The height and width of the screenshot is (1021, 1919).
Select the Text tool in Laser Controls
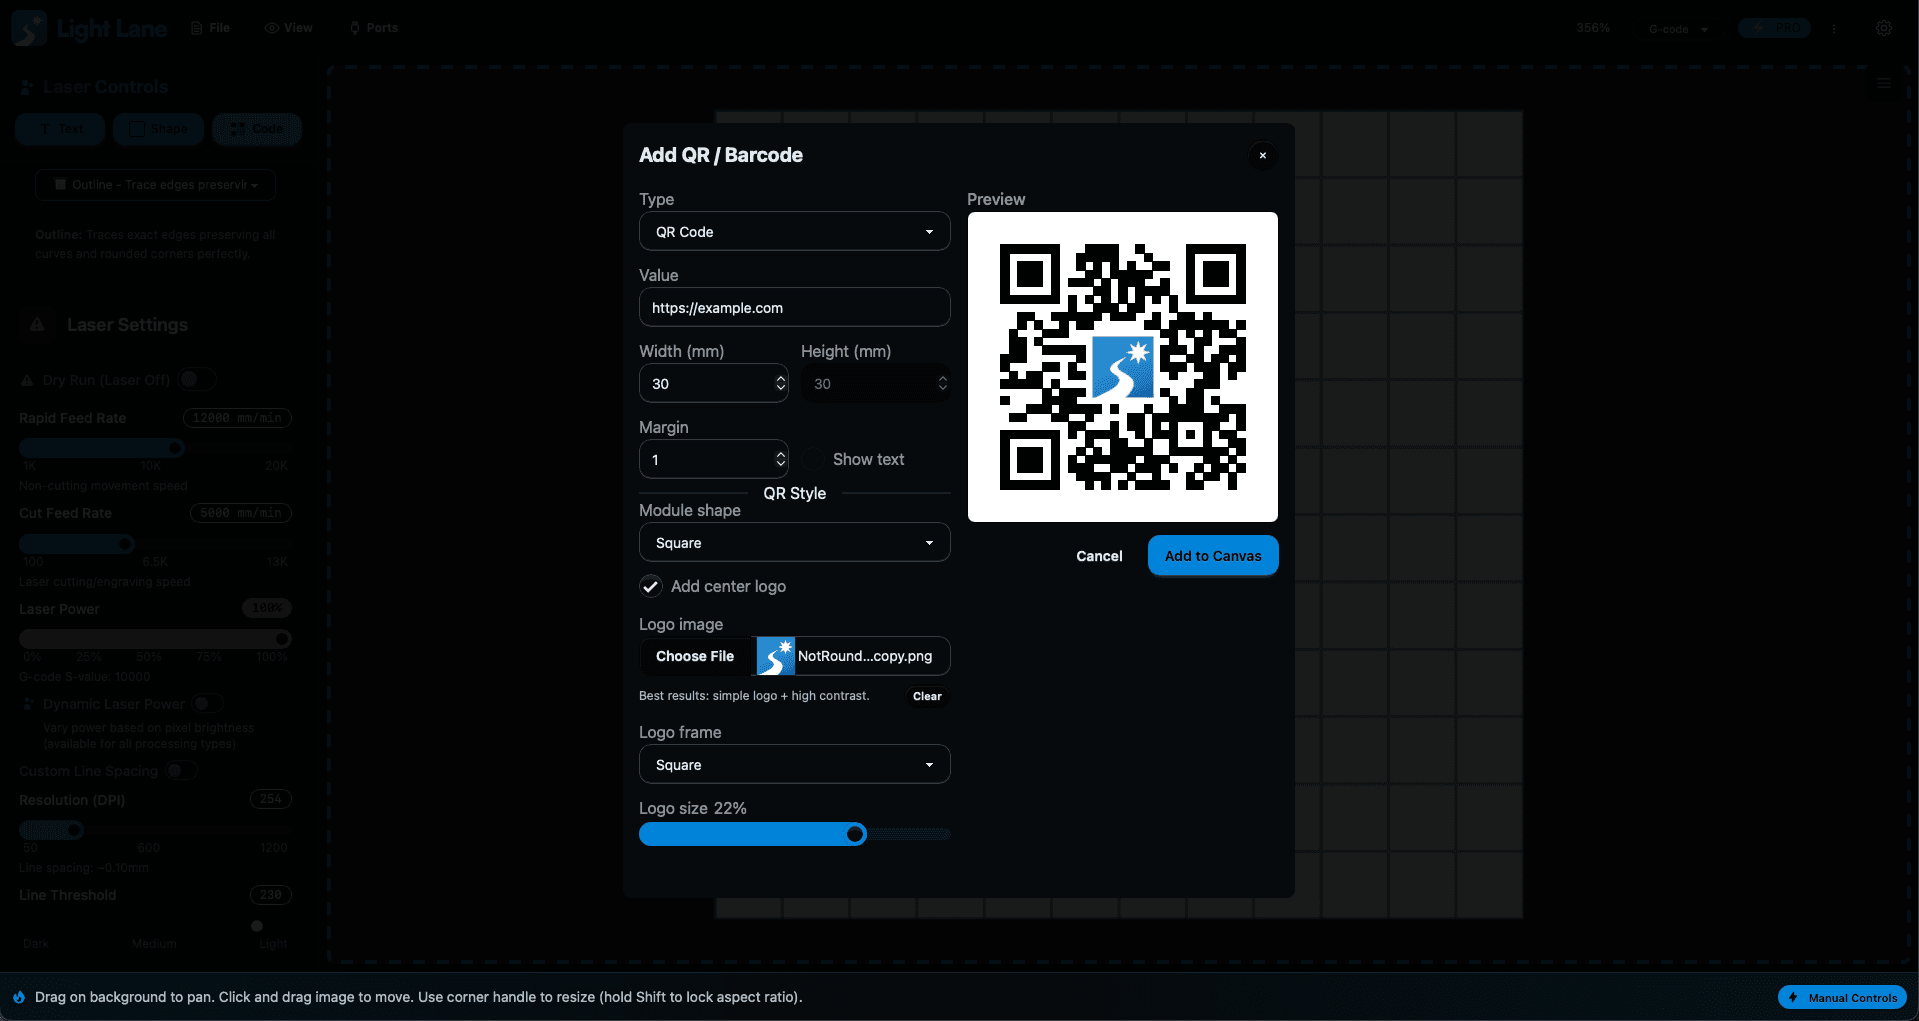(60, 129)
